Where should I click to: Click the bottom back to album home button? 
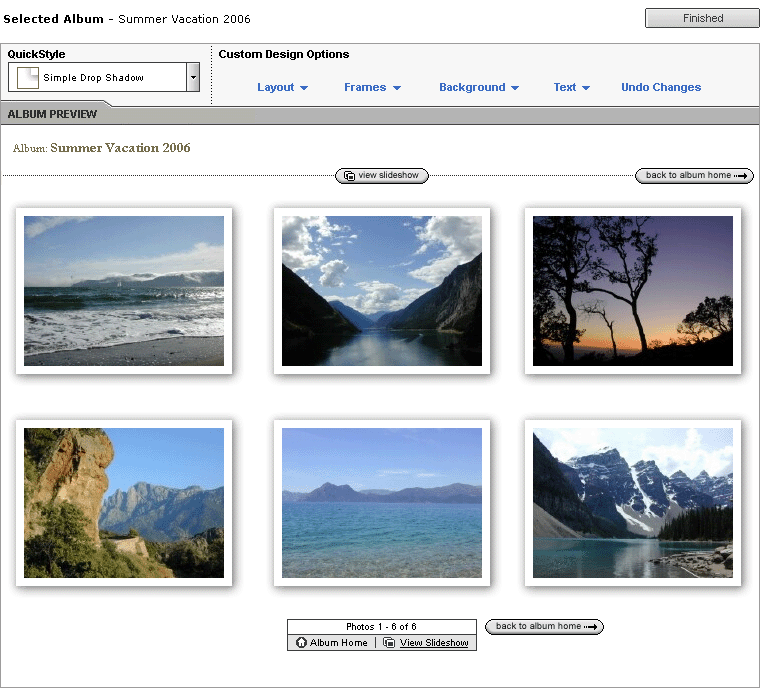point(544,627)
